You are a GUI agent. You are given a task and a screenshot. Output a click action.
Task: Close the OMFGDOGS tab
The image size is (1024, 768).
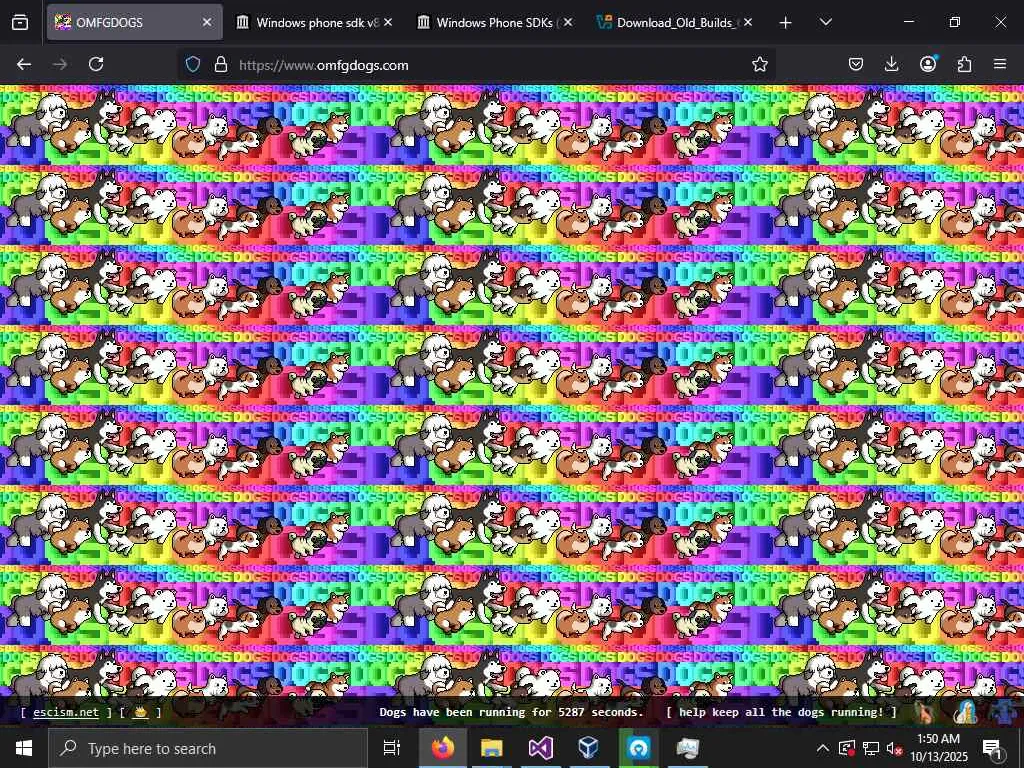(x=207, y=22)
